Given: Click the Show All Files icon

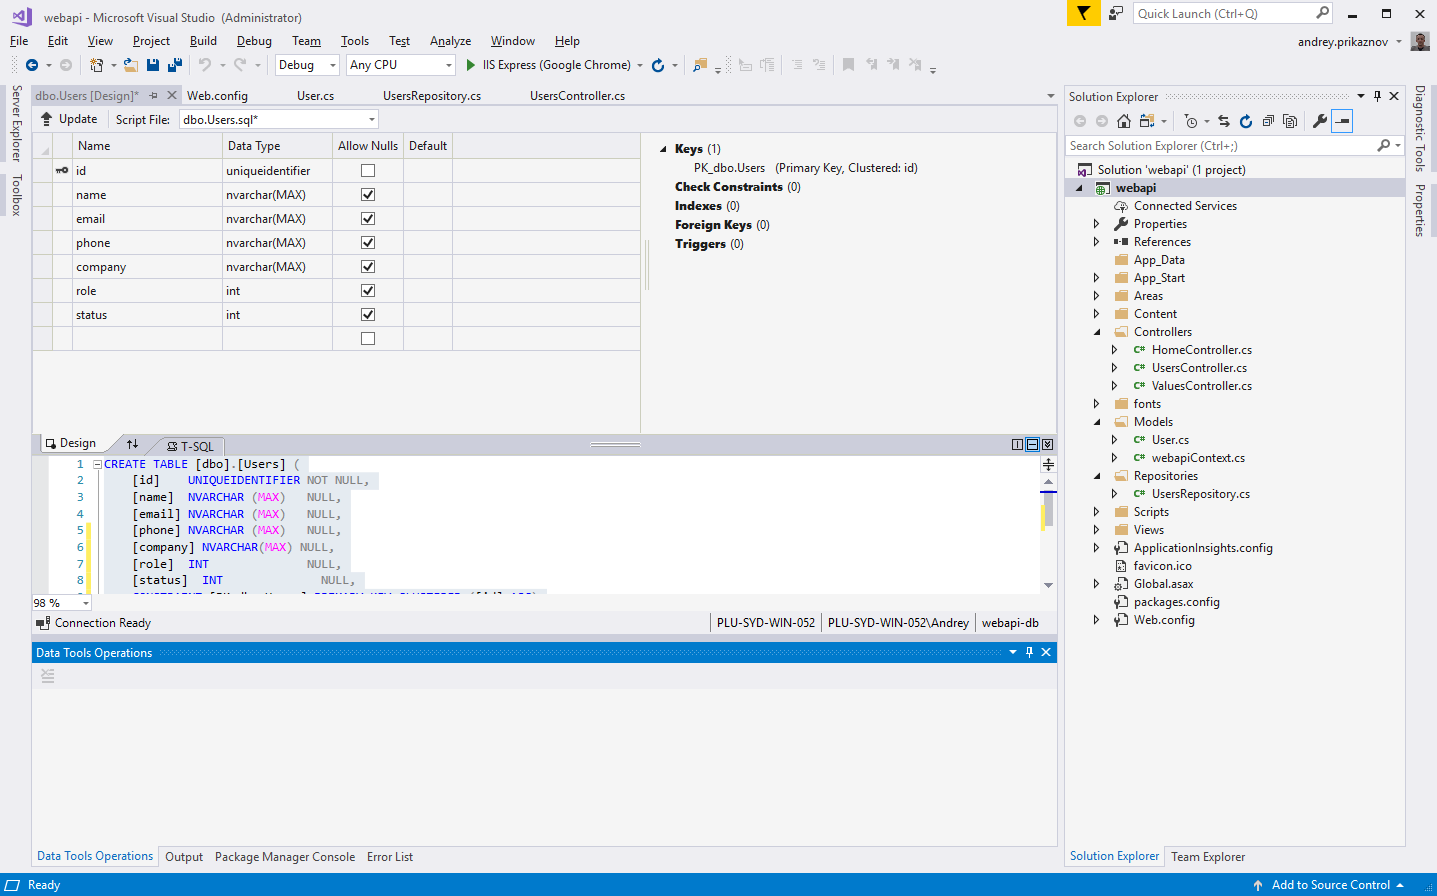Looking at the screenshot, I should pyautogui.click(x=1290, y=121).
